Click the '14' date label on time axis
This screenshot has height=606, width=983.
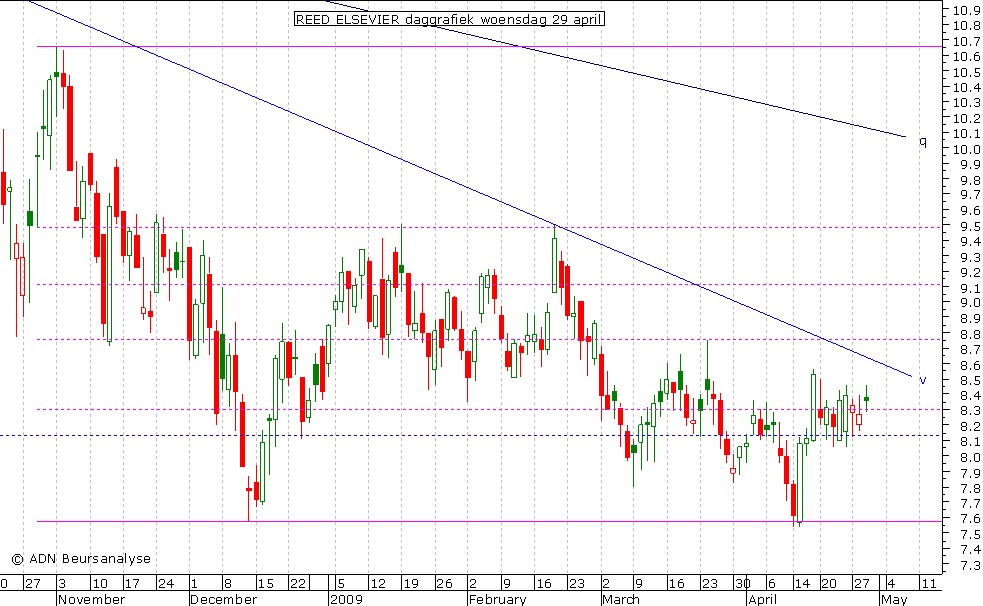[x=802, y=583]
